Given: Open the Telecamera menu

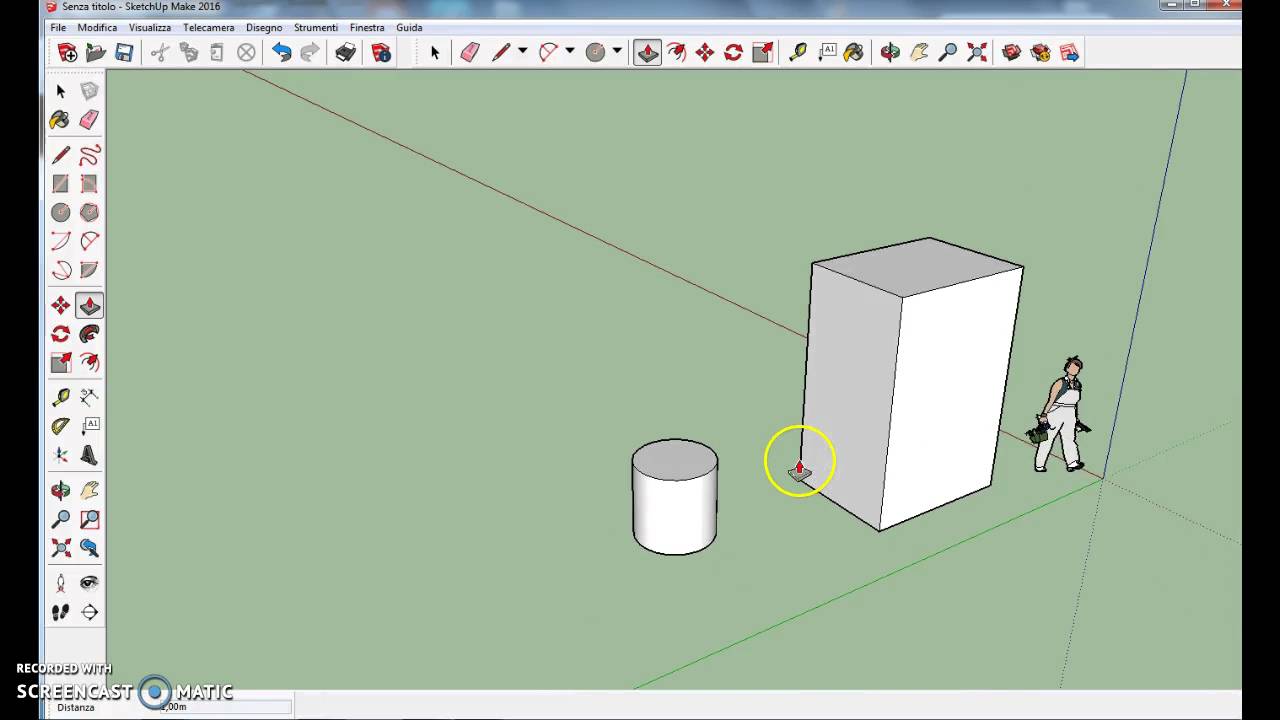Looking at the screenshot, I should [208, 27].
